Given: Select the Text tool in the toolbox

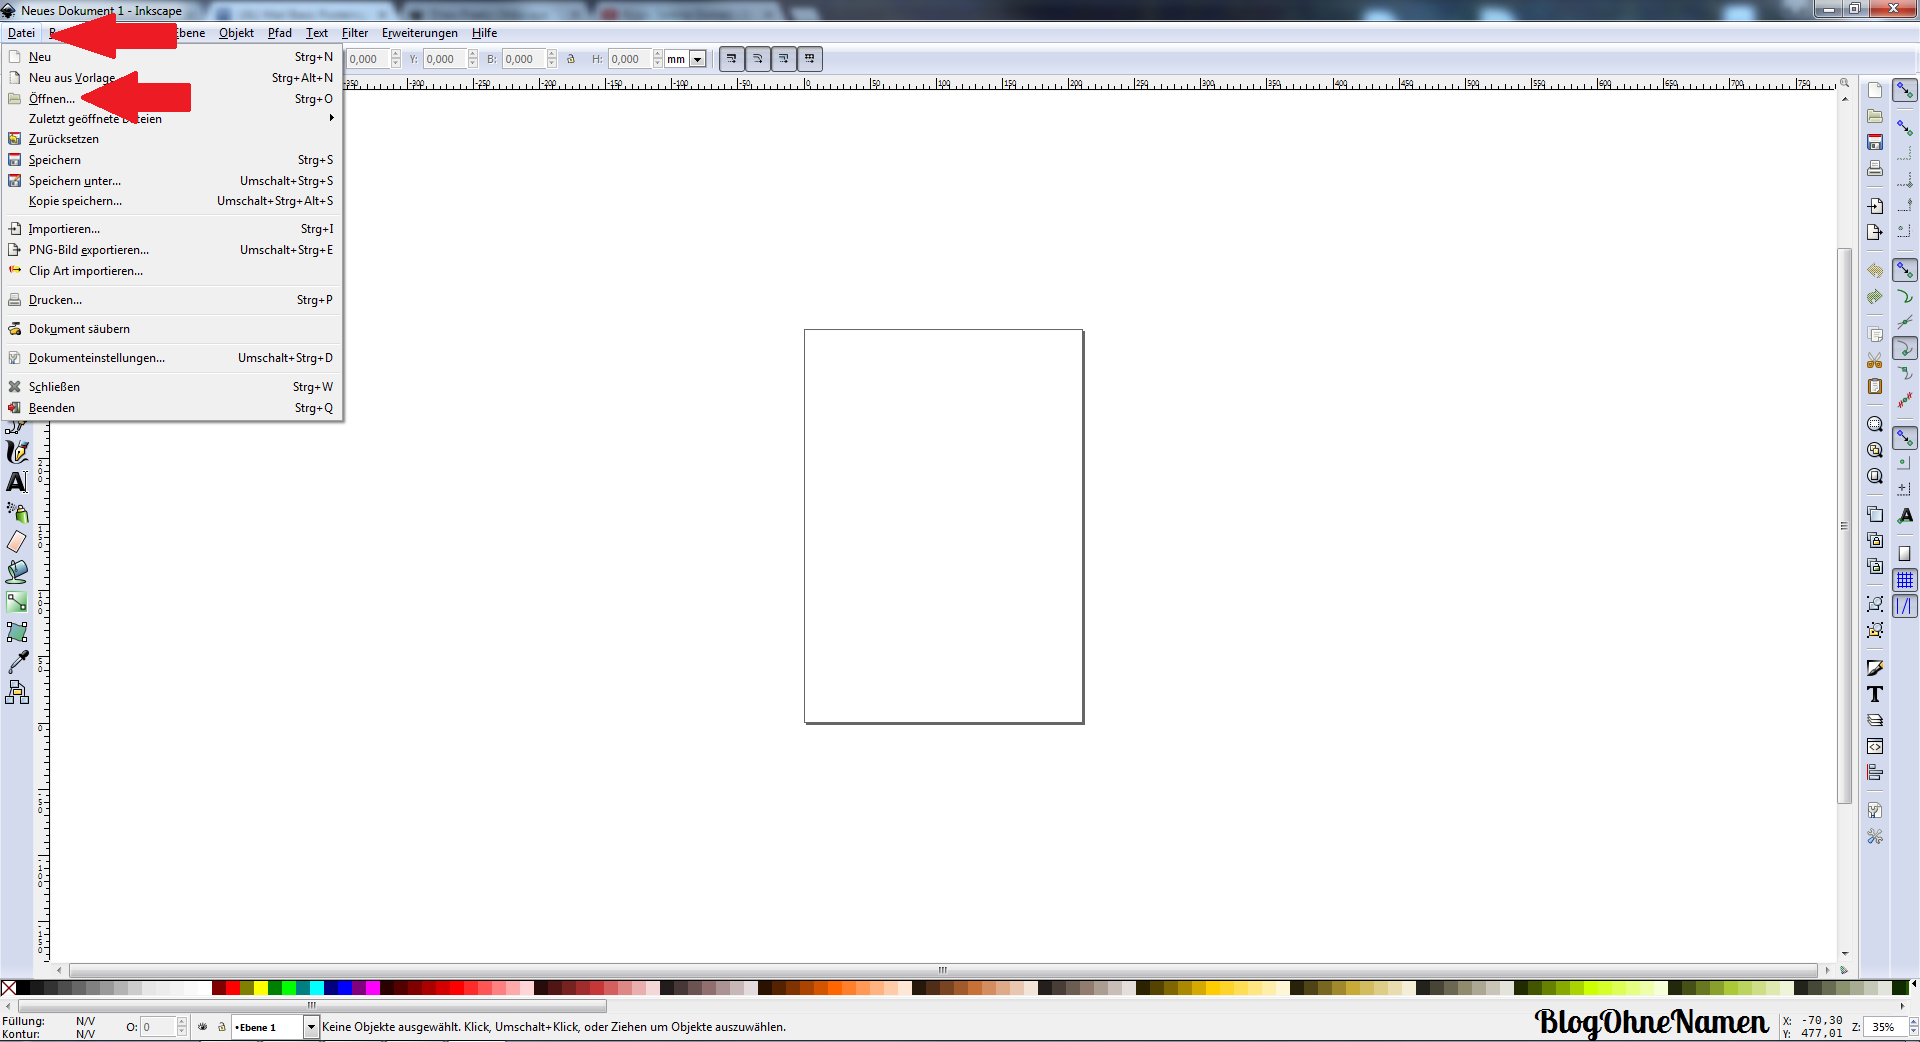Looking at the screenshot, I should pos(17,482).
